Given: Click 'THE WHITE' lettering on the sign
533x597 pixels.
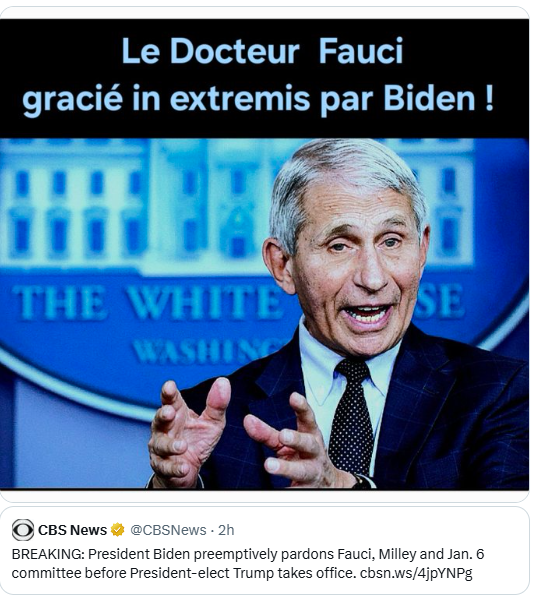Looking at the screenshot, I should 148,303.
